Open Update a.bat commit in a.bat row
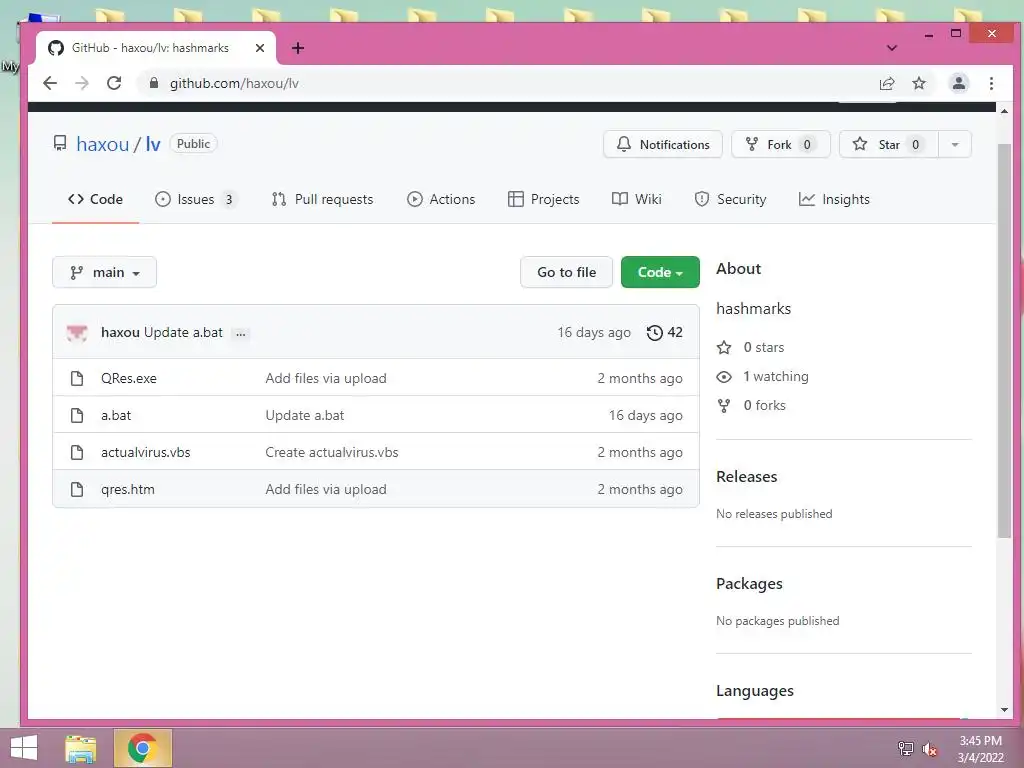The image size is (1024, 768). point(304,415)
